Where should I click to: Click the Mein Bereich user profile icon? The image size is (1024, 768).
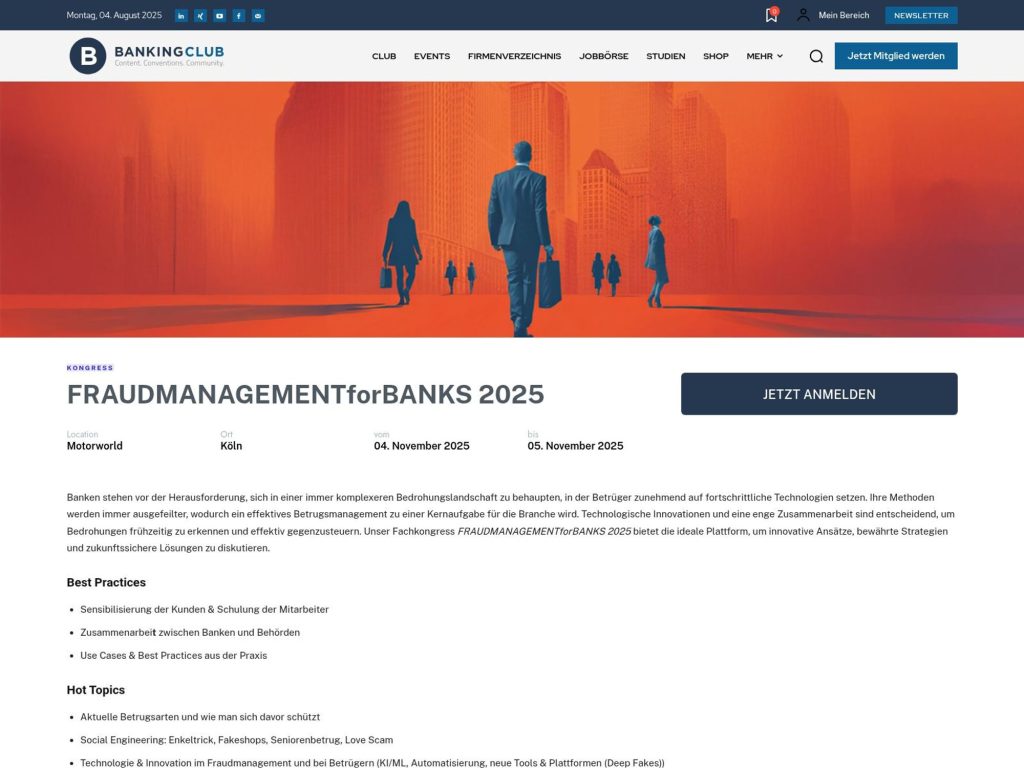(802, 15)
